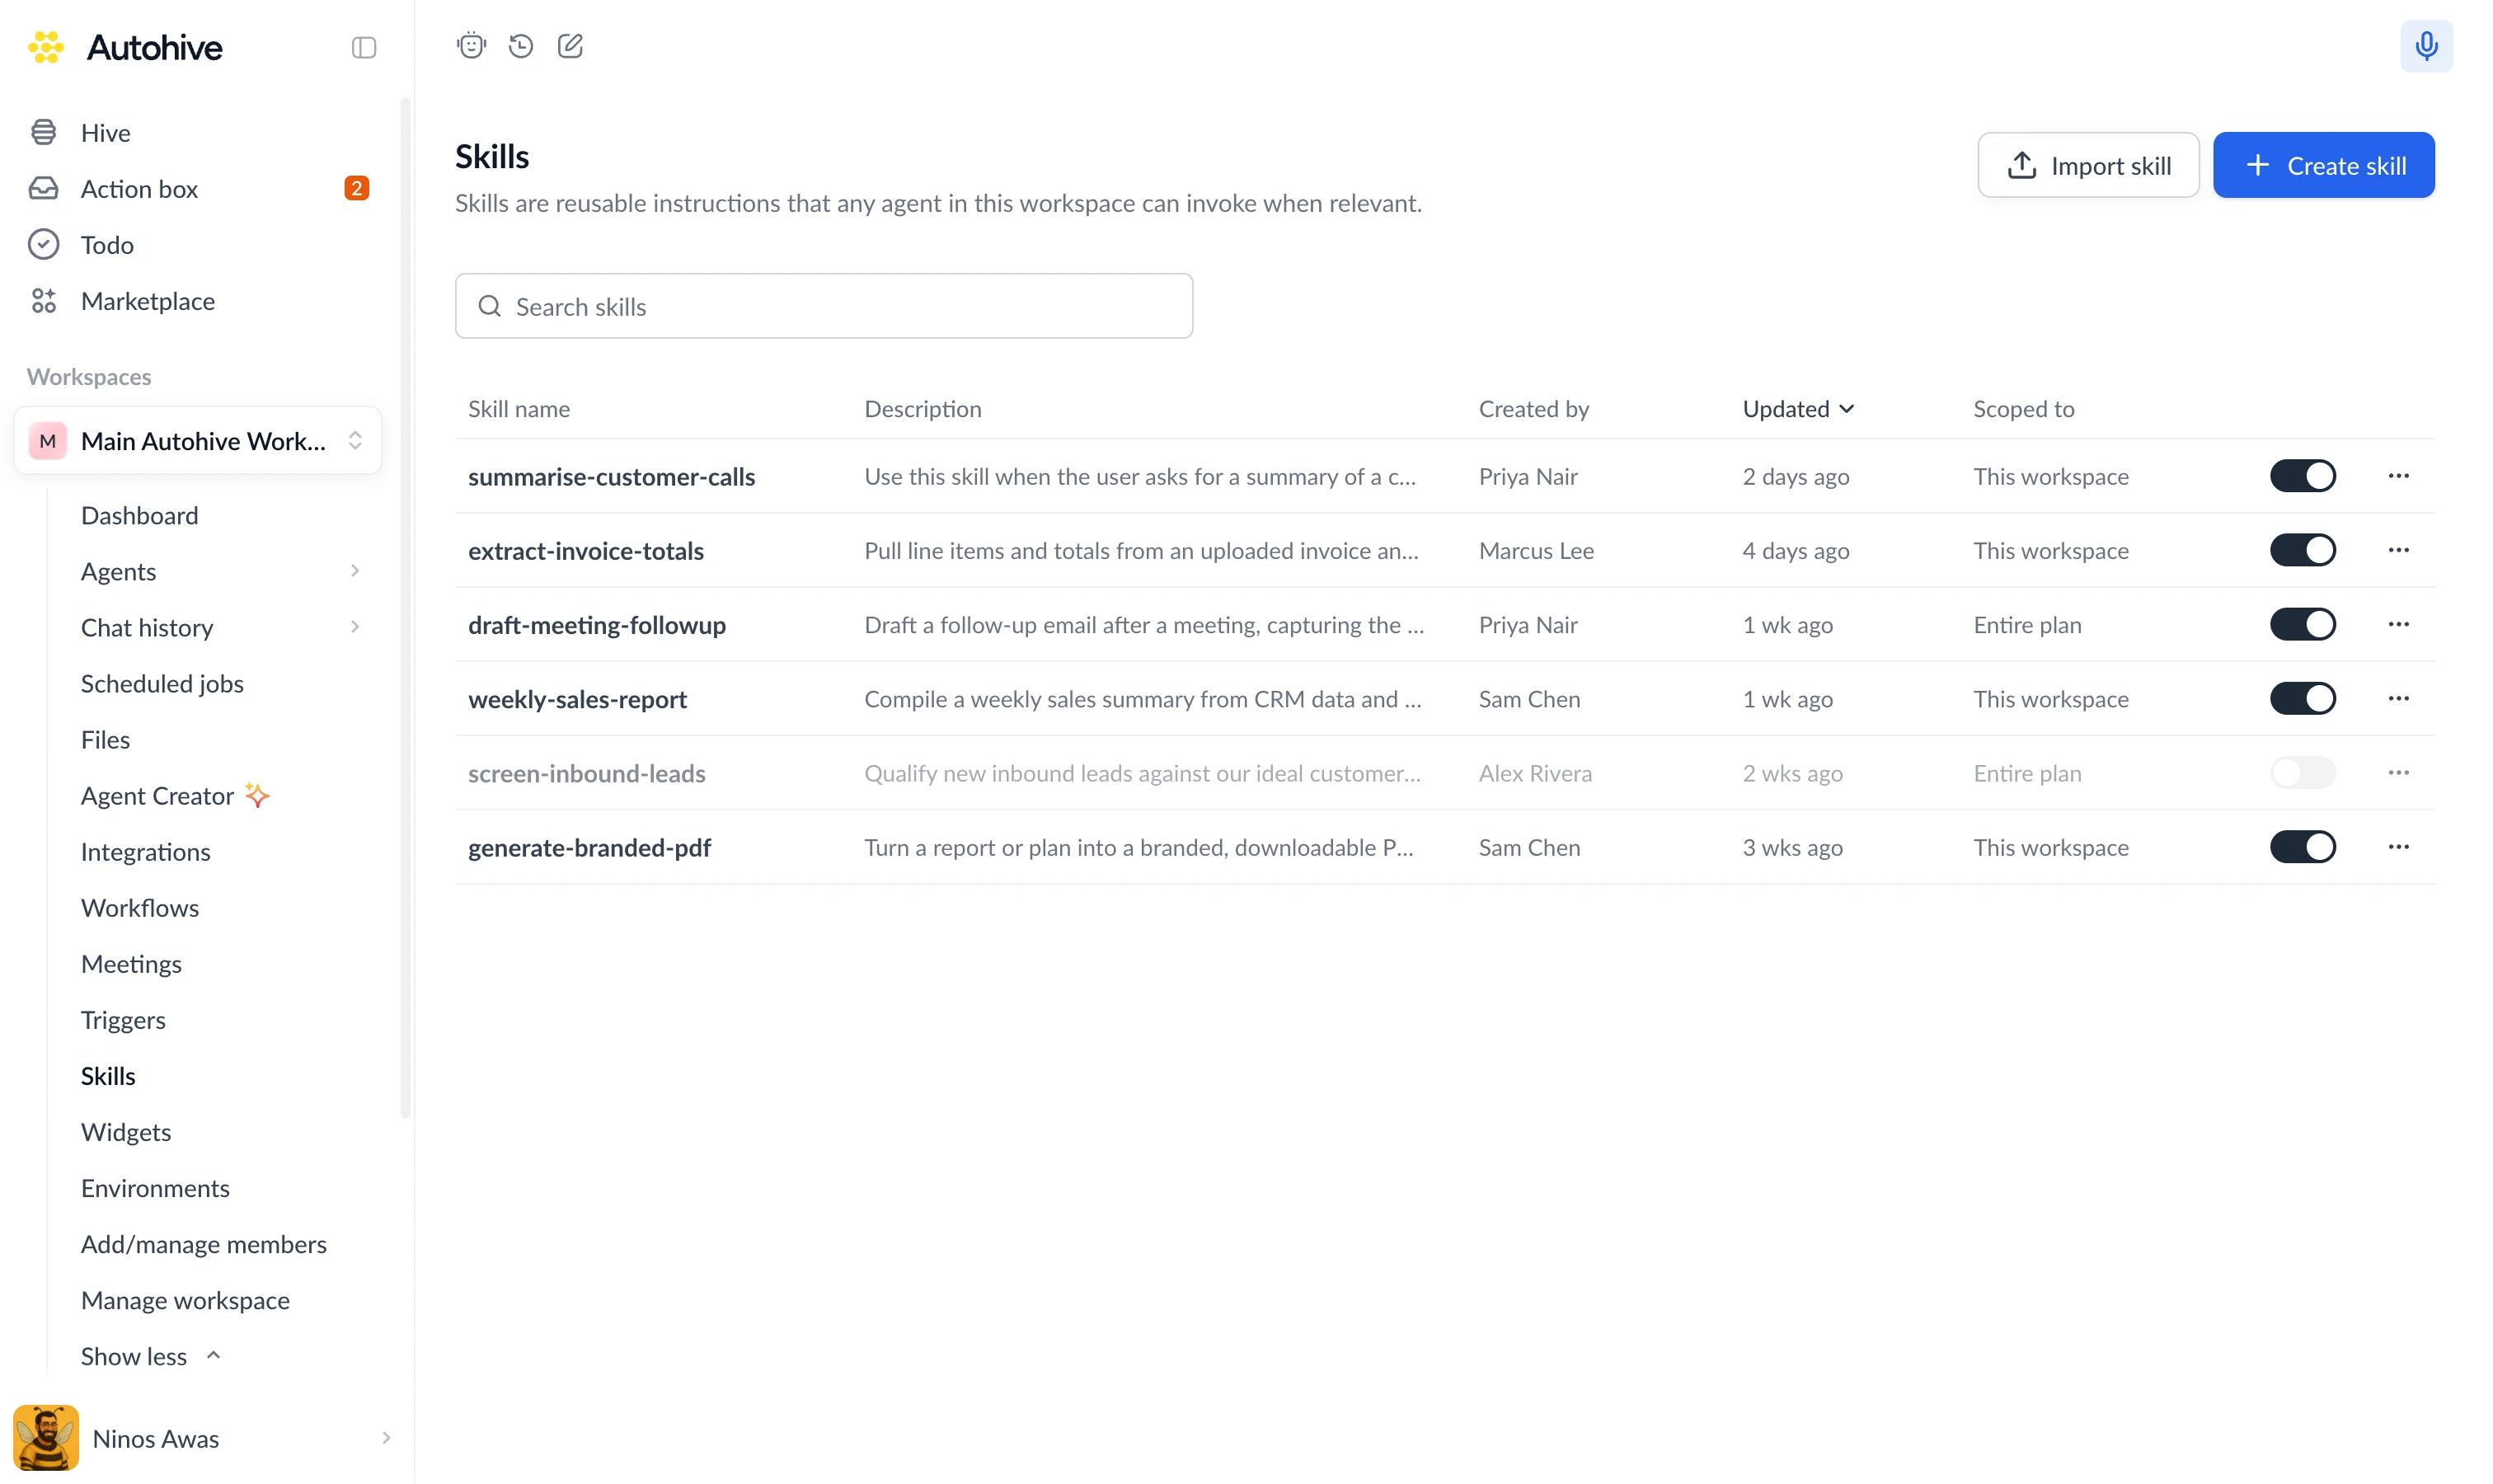
Task: Click the Scoped to column header
Action: [2023, 408]
